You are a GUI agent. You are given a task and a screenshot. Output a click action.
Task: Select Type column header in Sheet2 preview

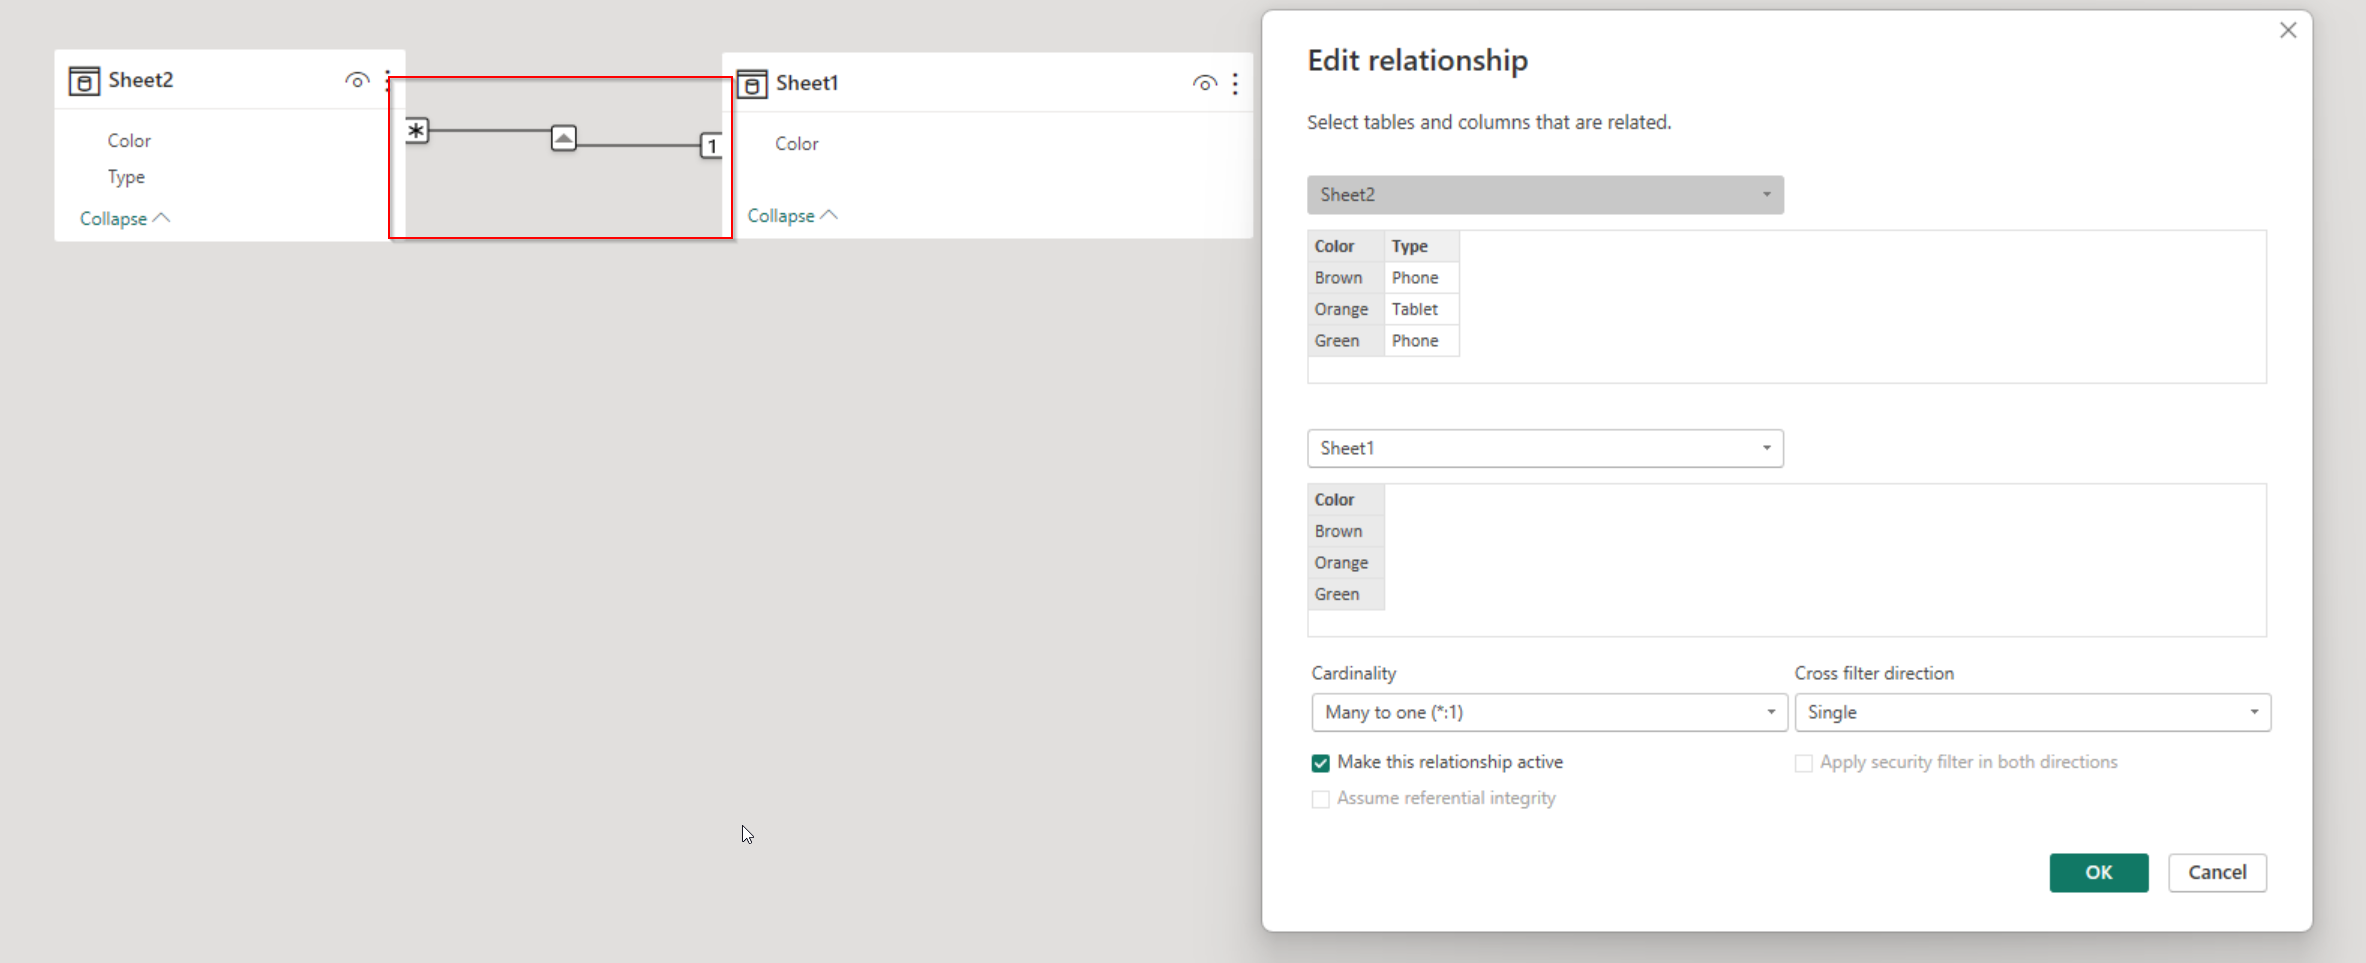click(1421, 246)
